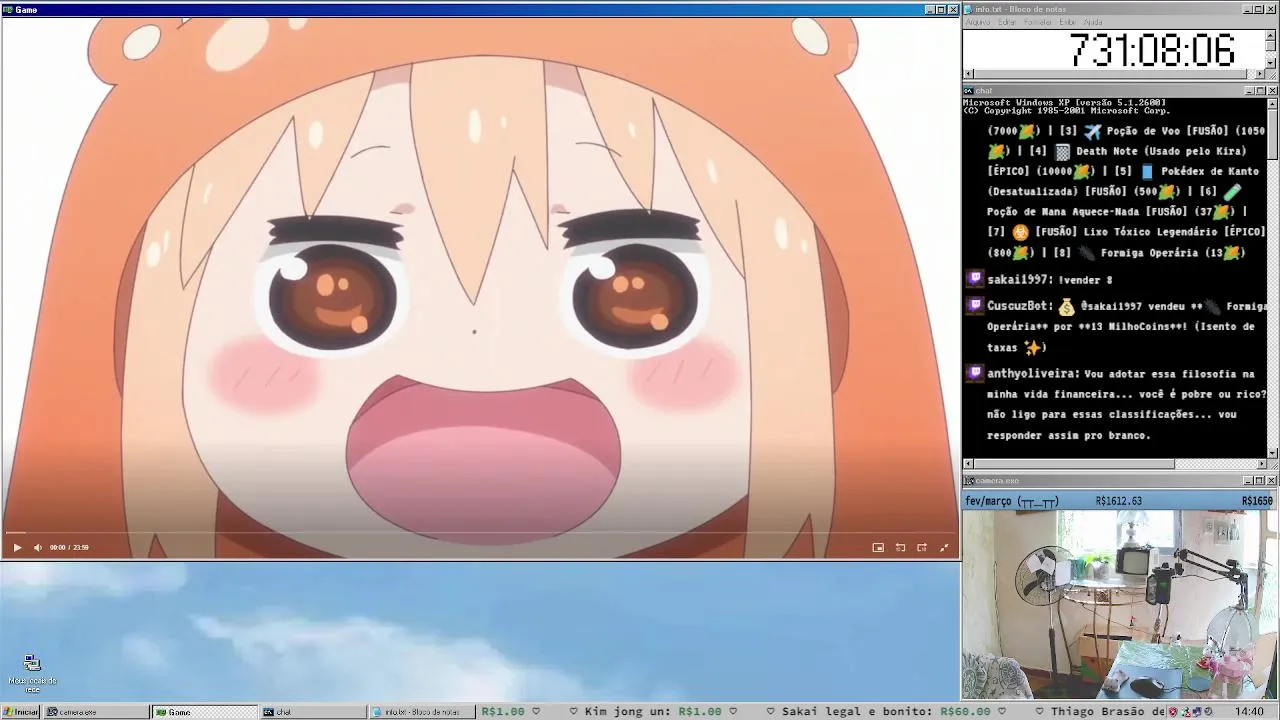This screenshot has width=1280, height=720.
Task: Click the Pokédex de Kanto text in chat
Action: pyautogui.click(x=1210, y=171)
